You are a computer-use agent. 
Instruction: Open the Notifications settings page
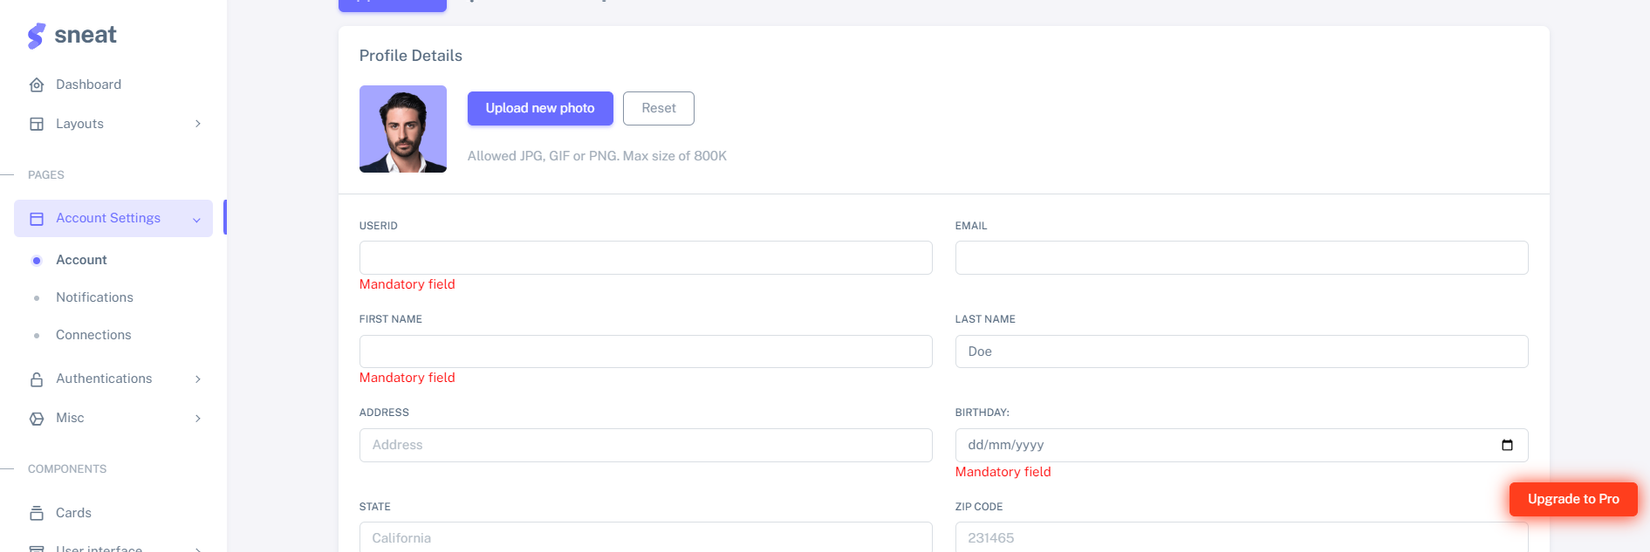pos(94,298)
